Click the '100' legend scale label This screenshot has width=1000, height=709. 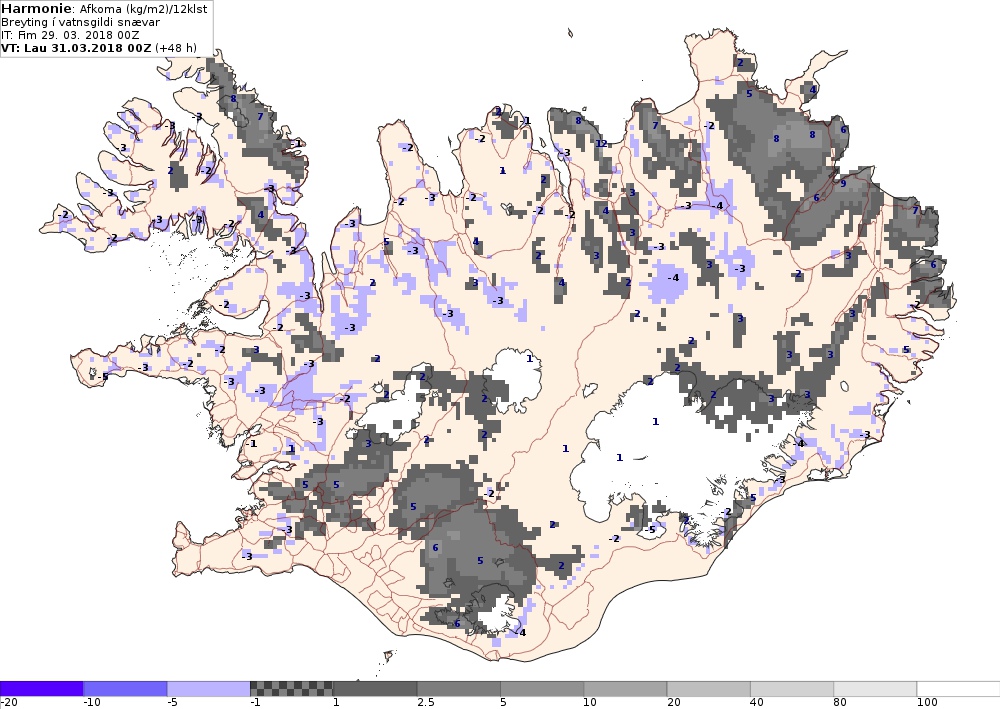tap(927, 703)
